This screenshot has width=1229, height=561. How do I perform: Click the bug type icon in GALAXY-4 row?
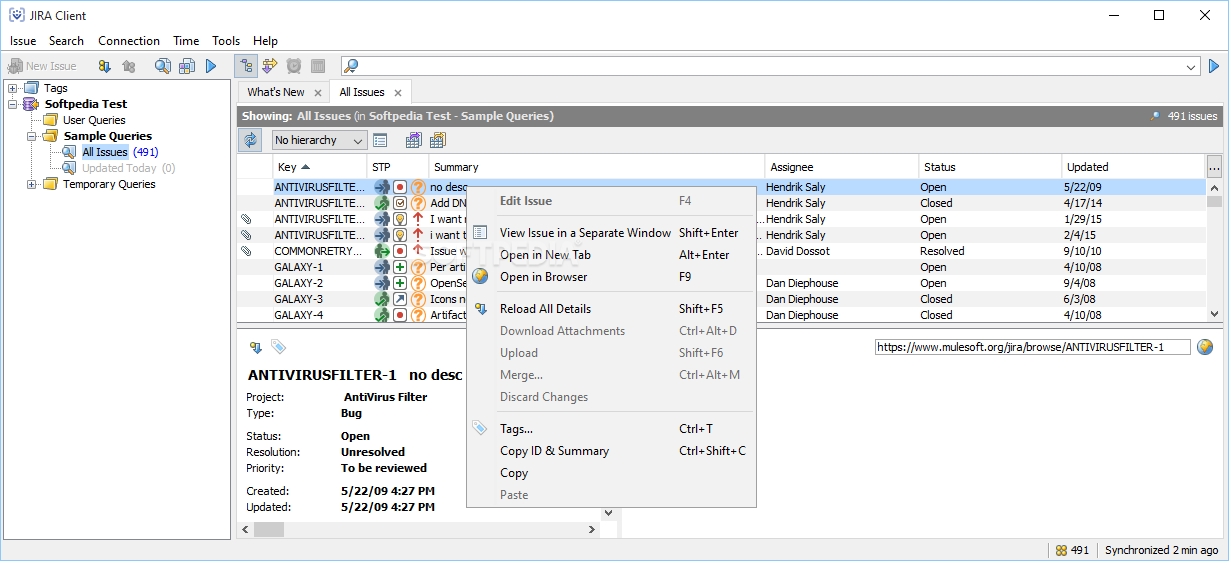[x=400, y=315]
